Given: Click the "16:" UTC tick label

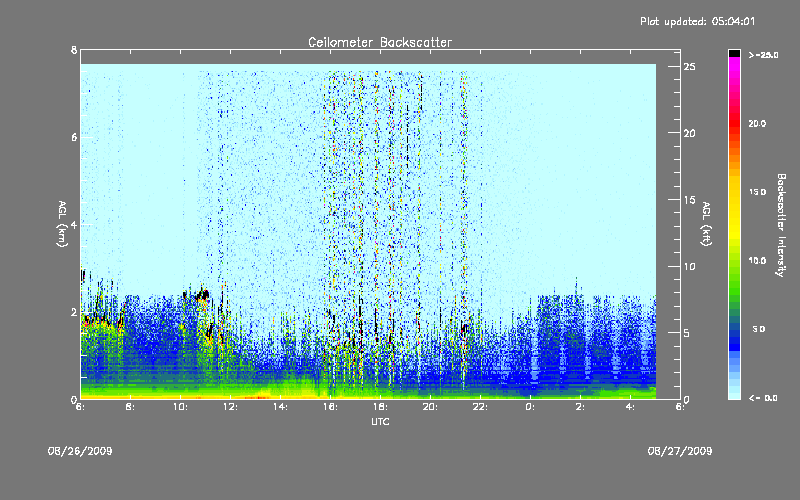Looking at the screenshot, I should coord(330,407).
